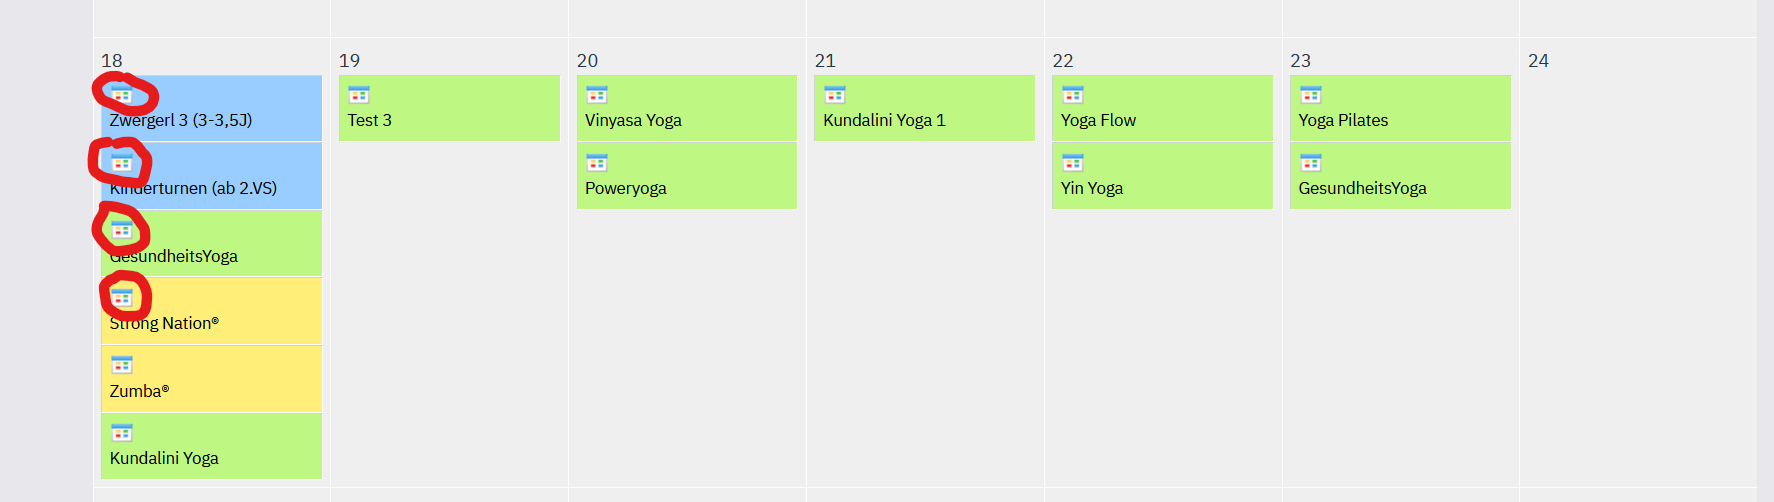Click calendar icon on Zwergerl 3 event

point(122,96)
